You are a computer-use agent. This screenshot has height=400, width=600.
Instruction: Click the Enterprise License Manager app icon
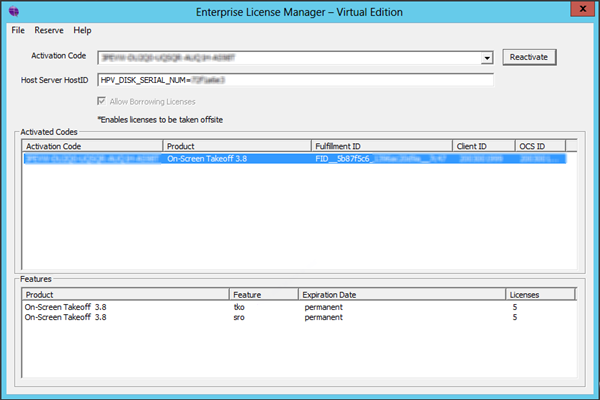pos(14,11)
